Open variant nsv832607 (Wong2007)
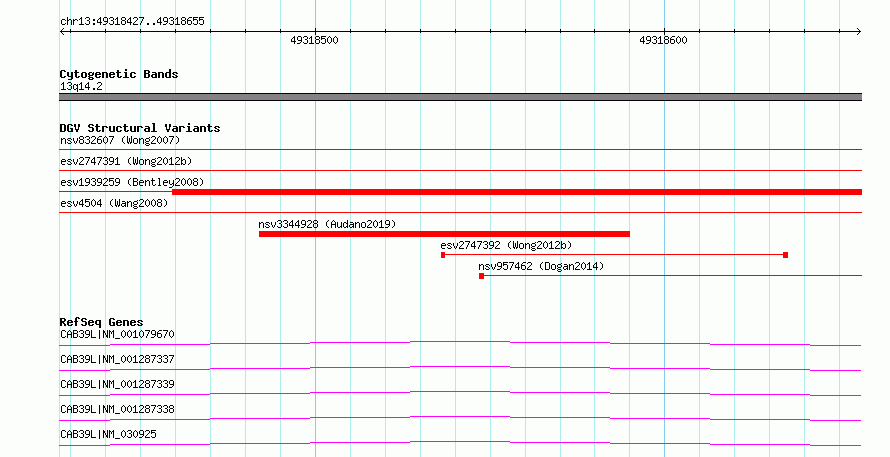The width and height of the screenshot is (890, 457). pos(120,140)
